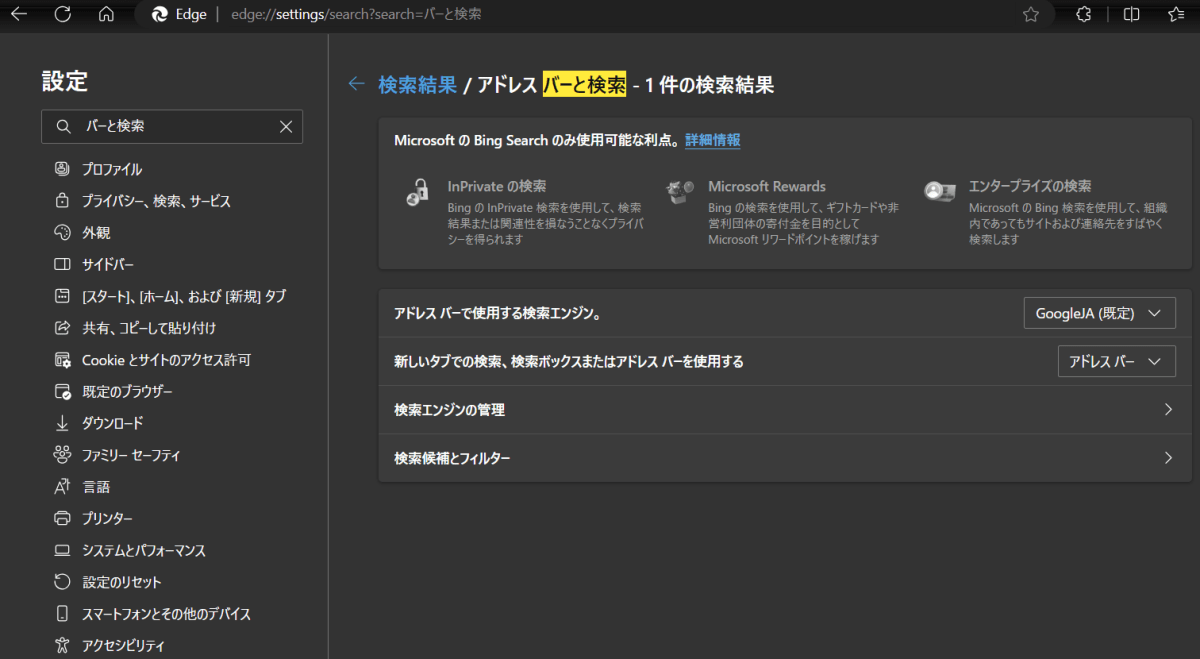Open split screen icon in toolbar
The height and width of the screenshot is (659, 1200).
(1131, 14)
